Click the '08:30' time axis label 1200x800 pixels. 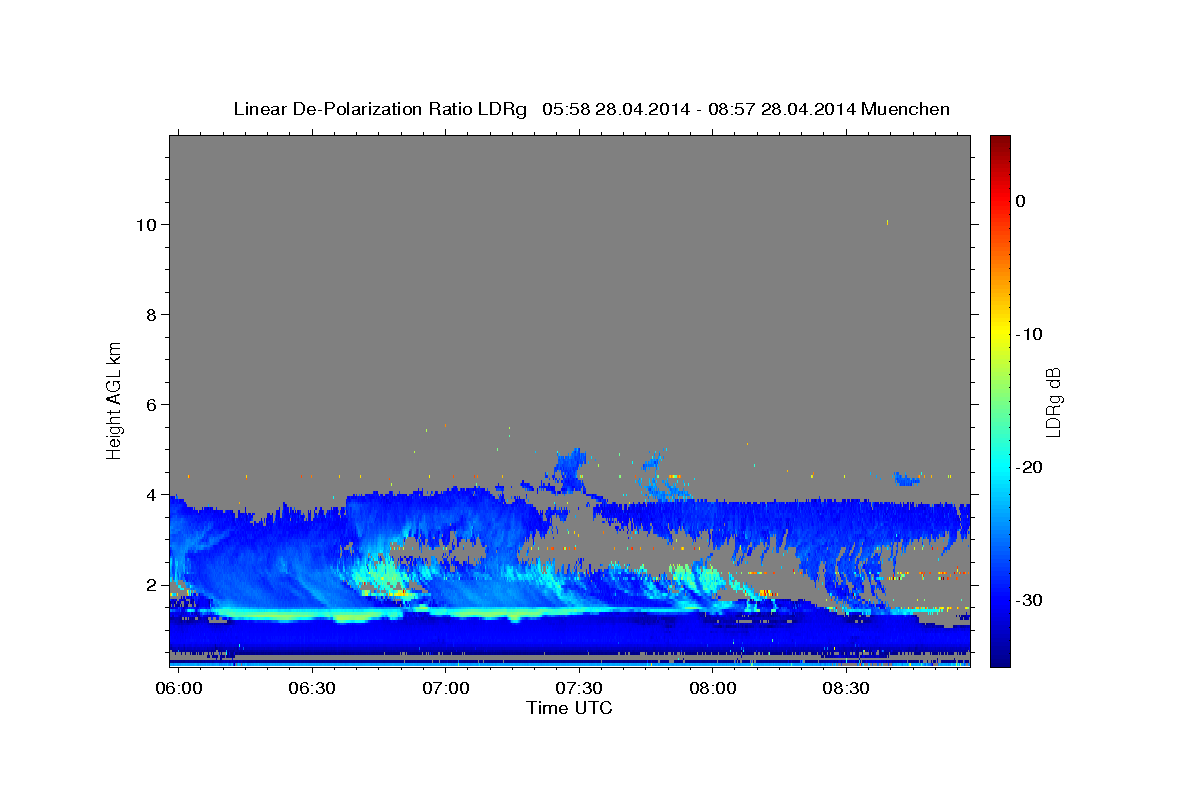(846, 688)
